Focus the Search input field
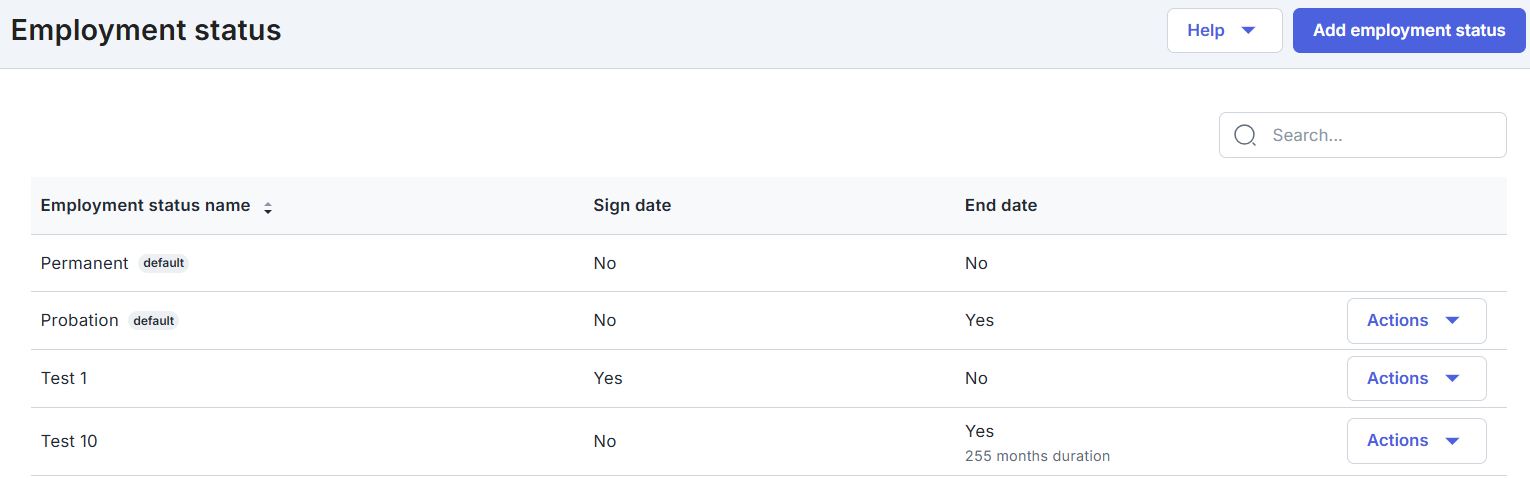The height and width of the screenshot is (478, 1530). coord(1380,135)
